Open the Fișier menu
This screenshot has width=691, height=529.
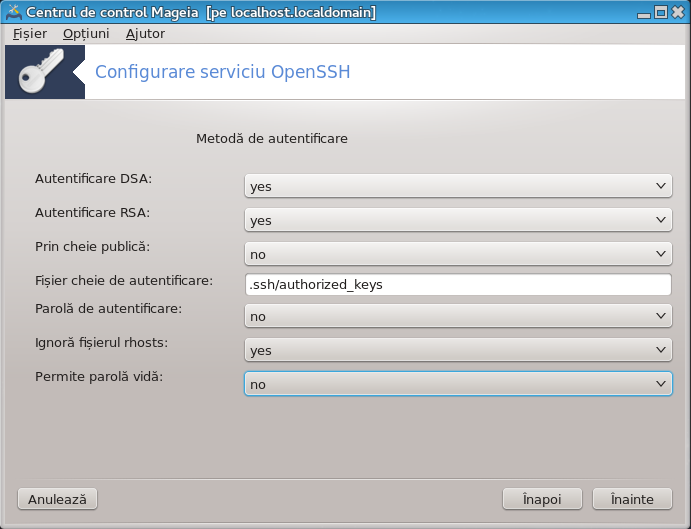tap(30, 34)
